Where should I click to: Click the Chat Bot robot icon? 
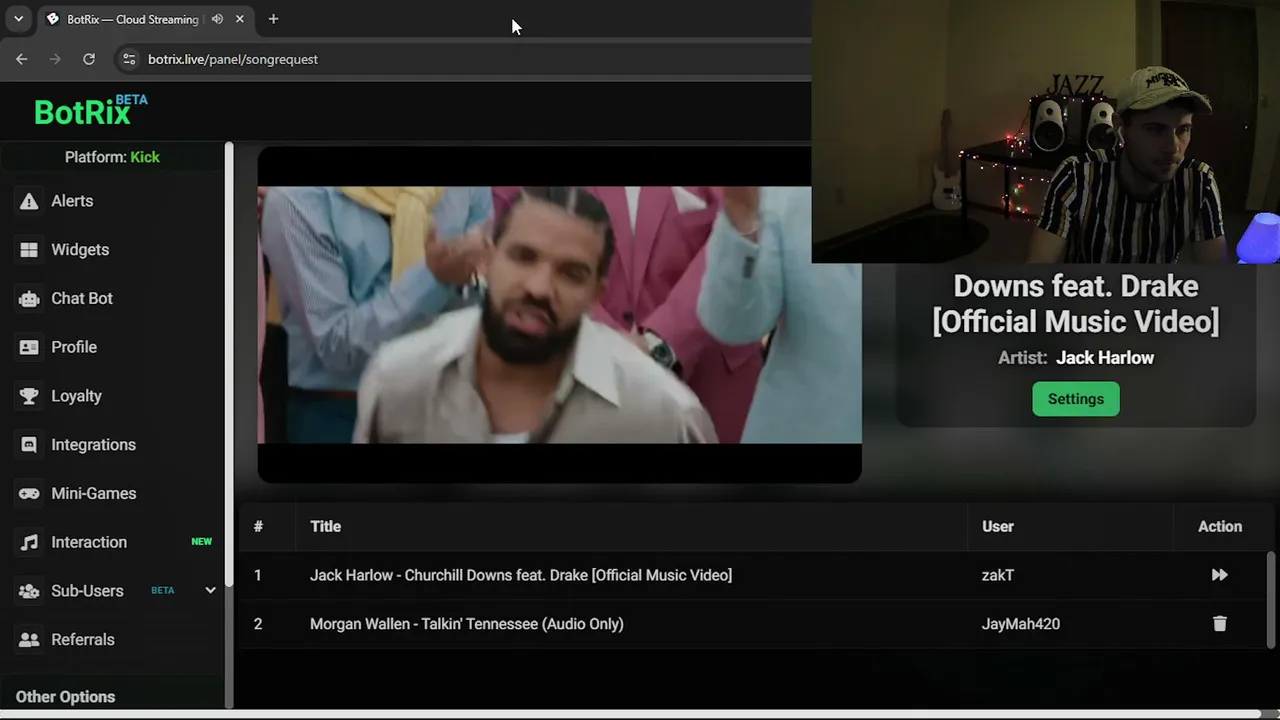(29, 298)
